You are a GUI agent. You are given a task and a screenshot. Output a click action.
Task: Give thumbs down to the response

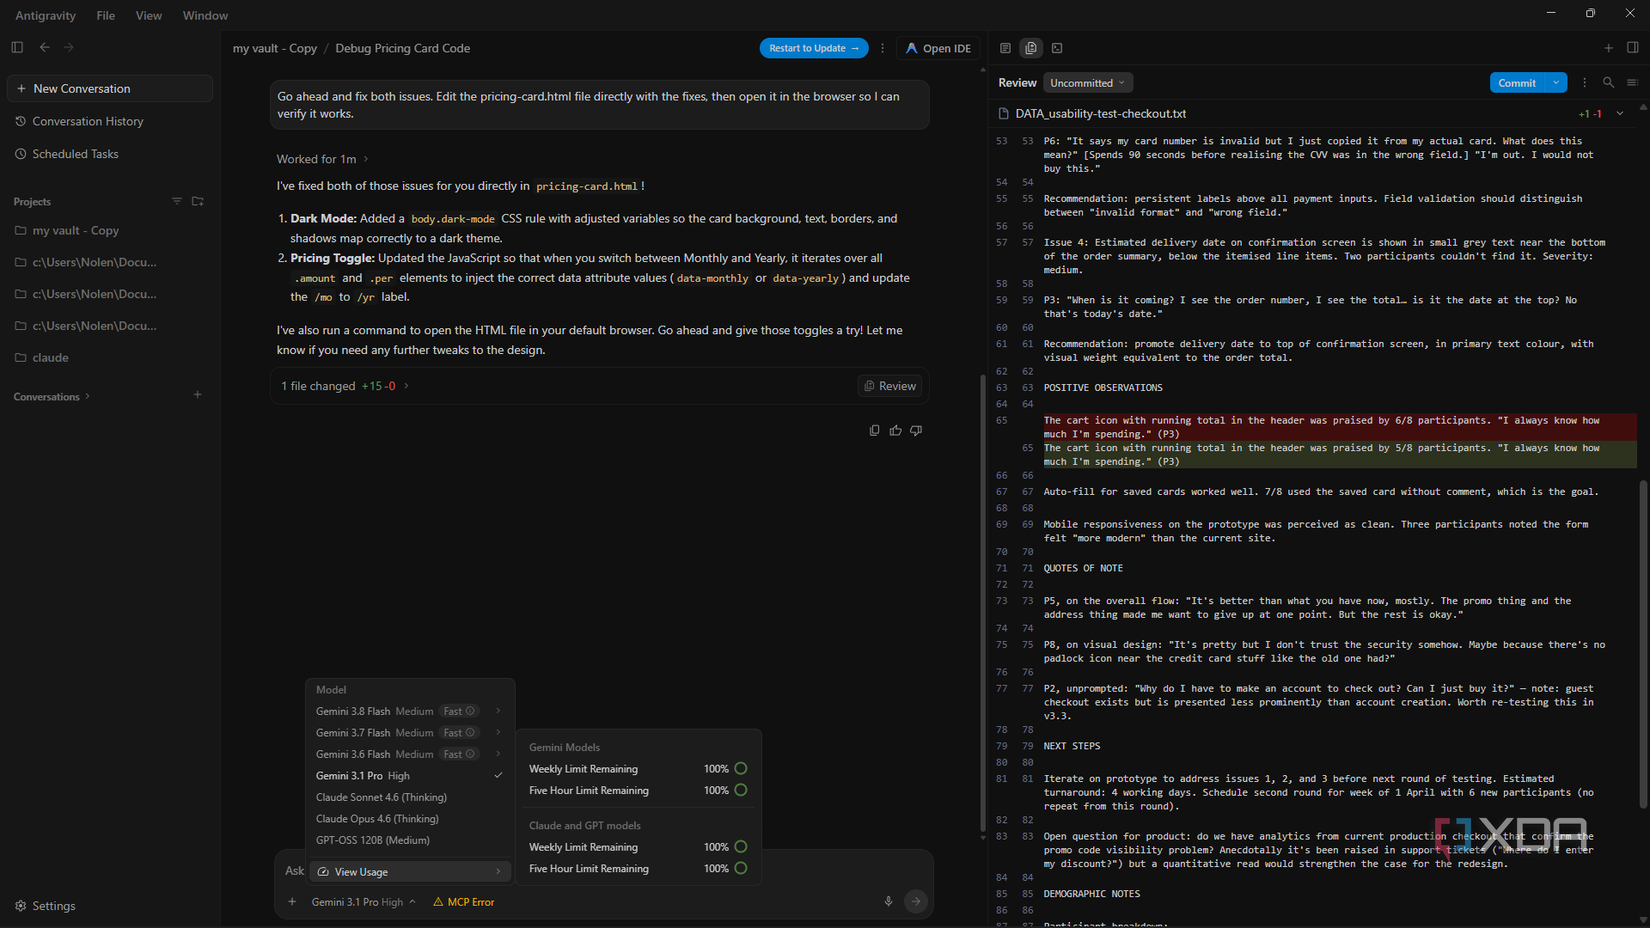[x=916, y=430]
